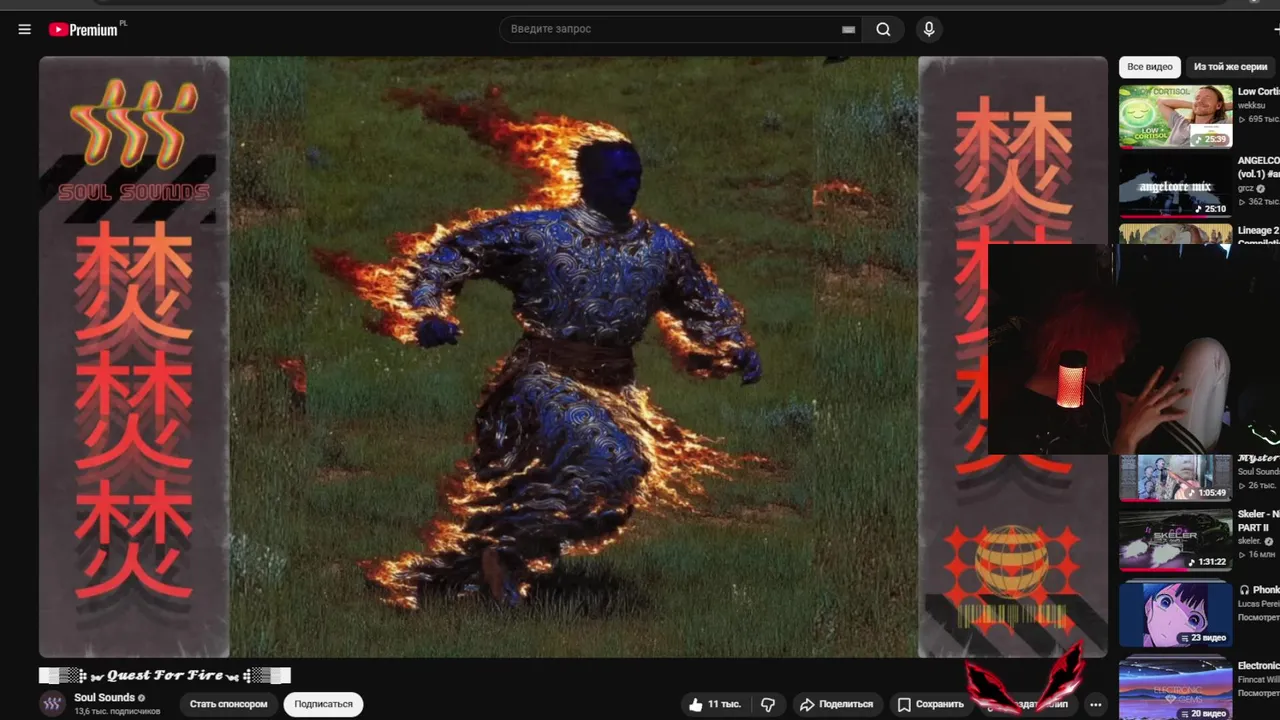This screenshot has height=720, width=1280.
Task: Click the 'wekksu' channel name
Action: point(1252,105)
